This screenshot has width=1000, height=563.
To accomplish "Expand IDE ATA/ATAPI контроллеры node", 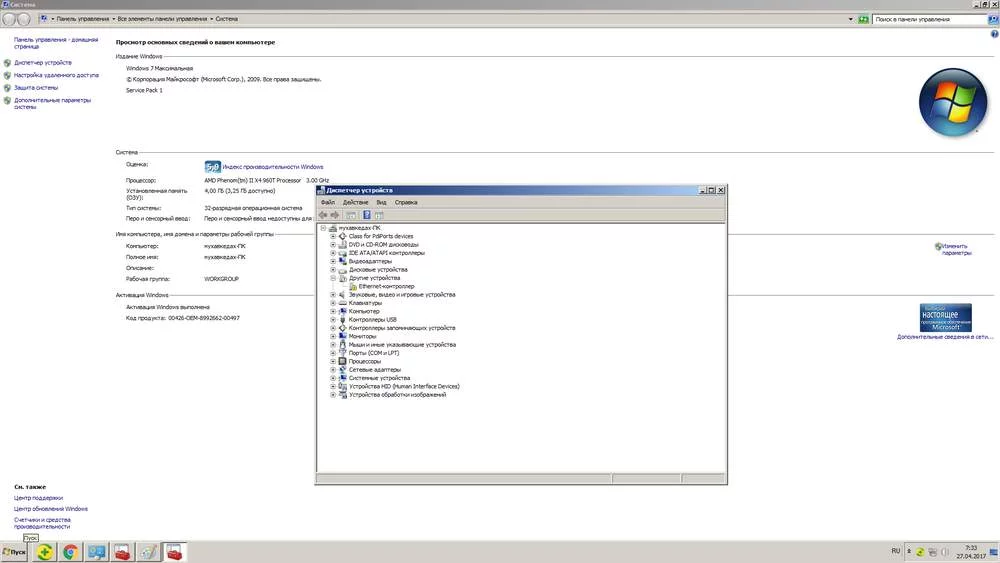I will pyautogui.click(x=333, y=252).
